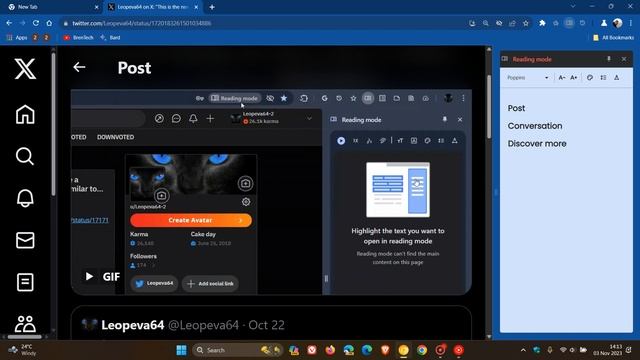Open tab search chevron in title bar
The width and height of the screenshot is (640, 360).
573,7
